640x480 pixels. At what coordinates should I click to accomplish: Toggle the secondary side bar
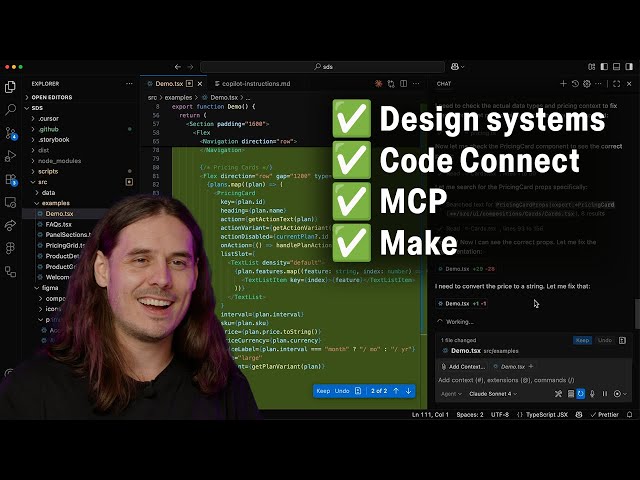point(629,67)
